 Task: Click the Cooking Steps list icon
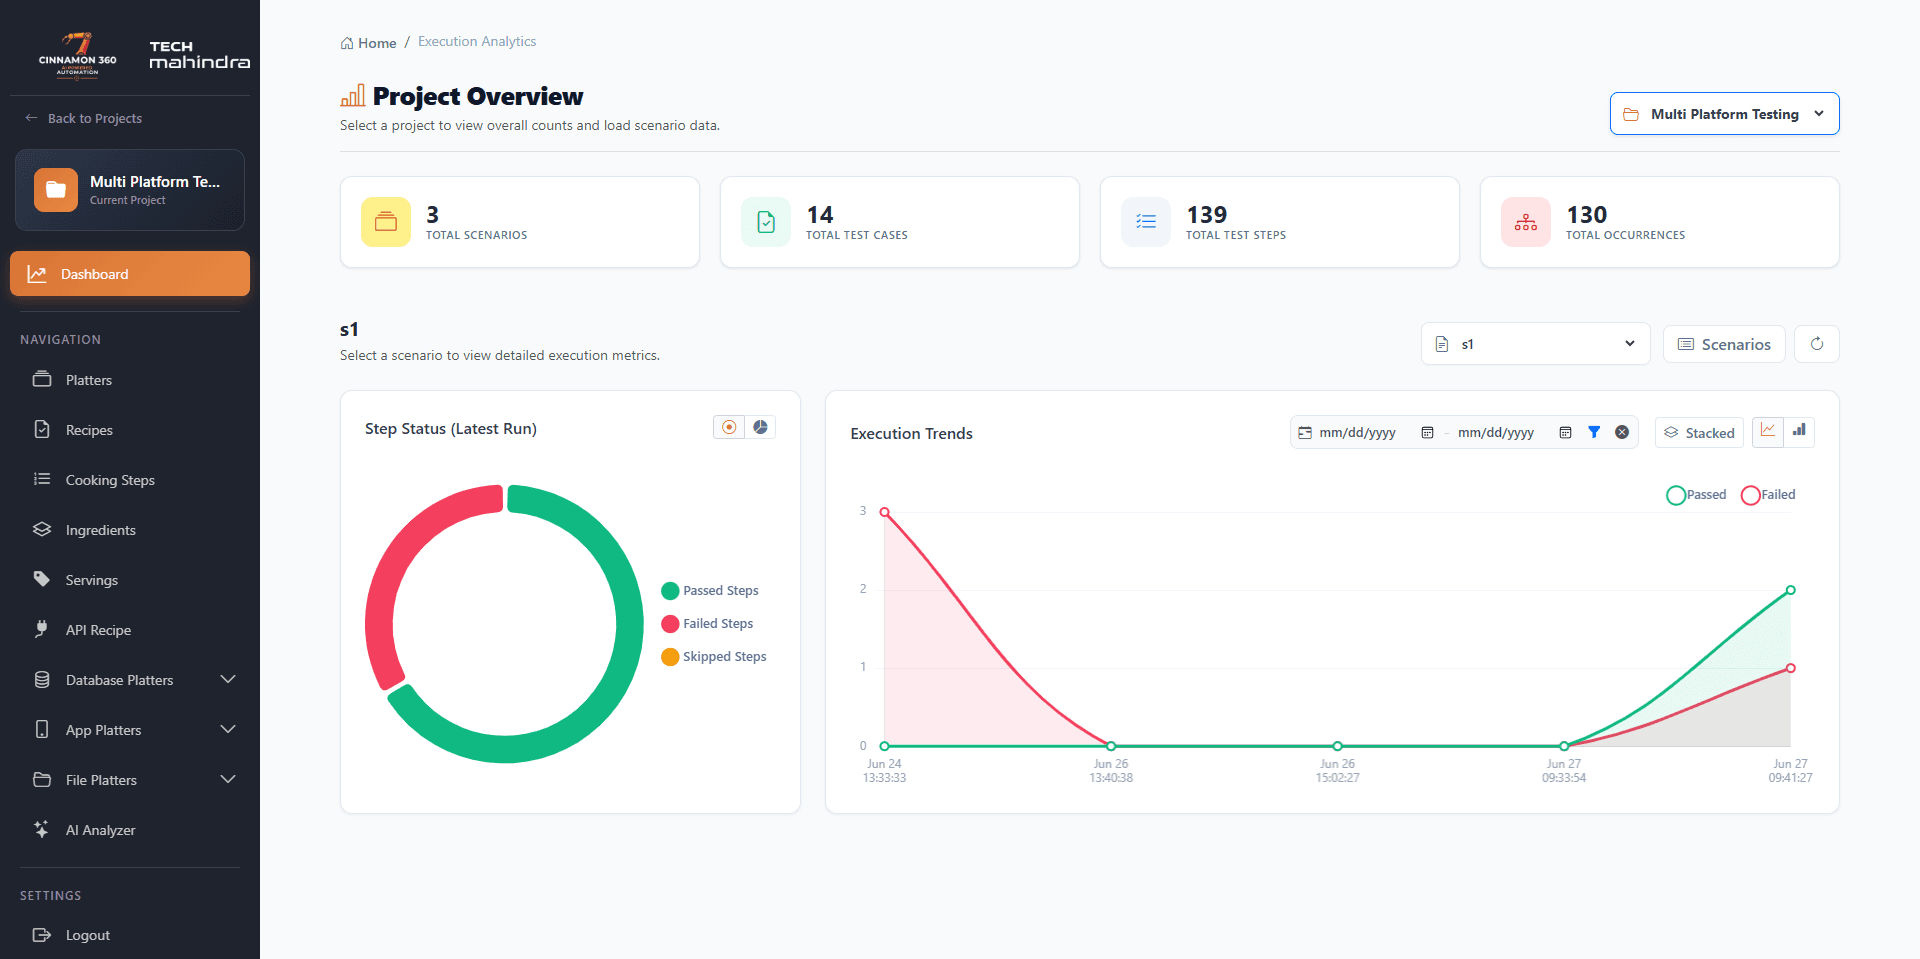pos(42,479)
